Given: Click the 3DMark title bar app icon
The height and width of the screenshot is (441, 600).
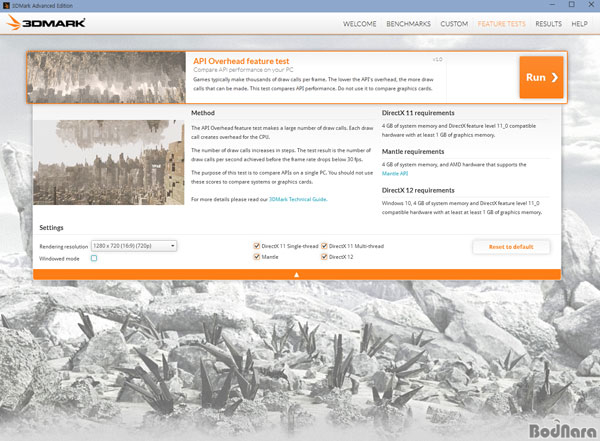Looking at the screenshot, I should 6,5.
